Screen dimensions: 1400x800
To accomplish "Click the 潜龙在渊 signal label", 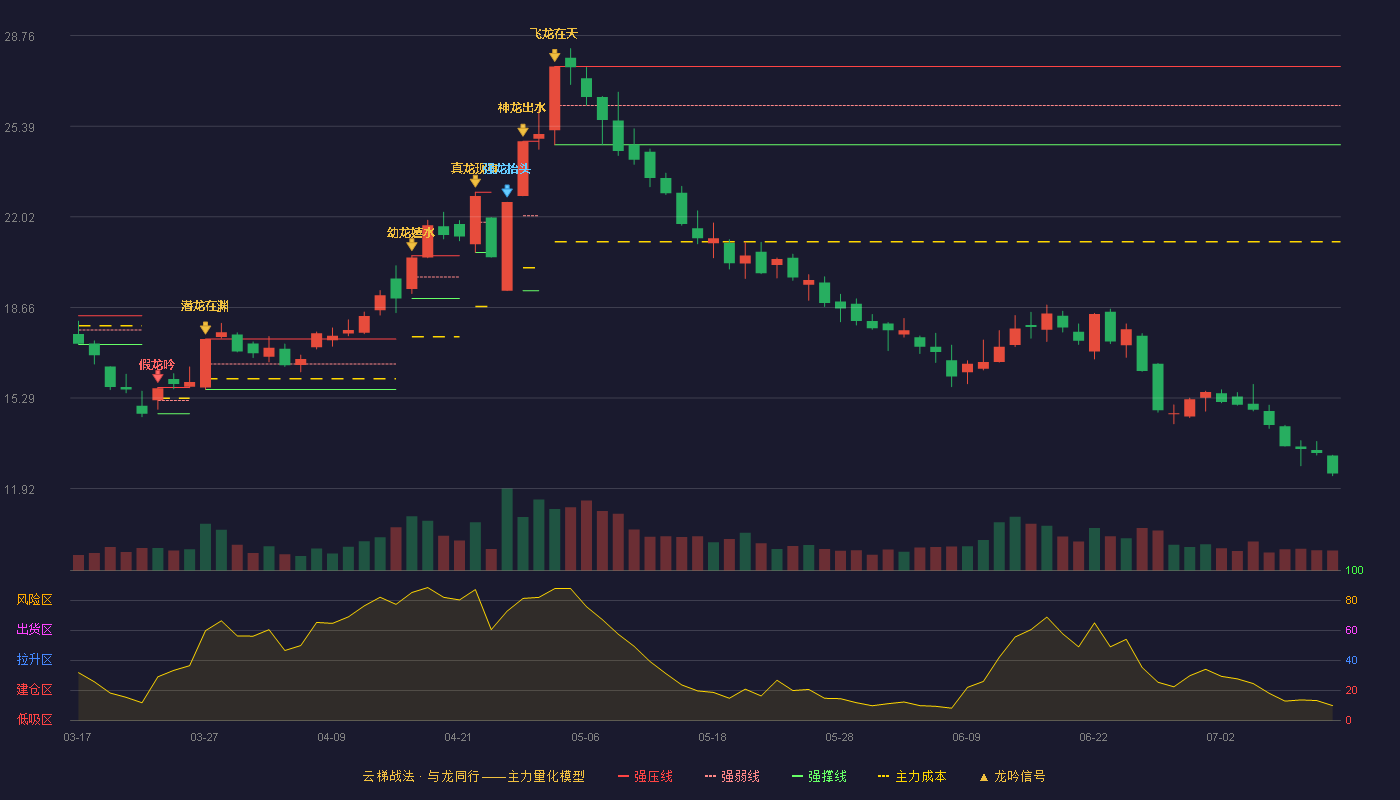I will point(205,306).
